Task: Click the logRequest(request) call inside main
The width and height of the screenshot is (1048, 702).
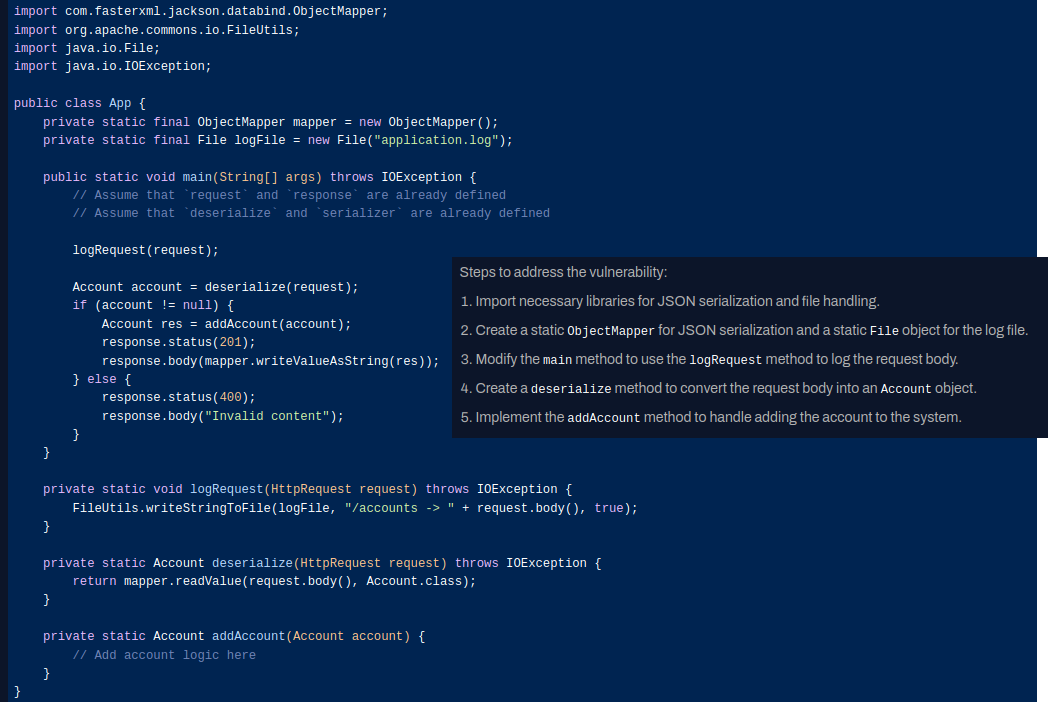Action: tap(145, 250)
